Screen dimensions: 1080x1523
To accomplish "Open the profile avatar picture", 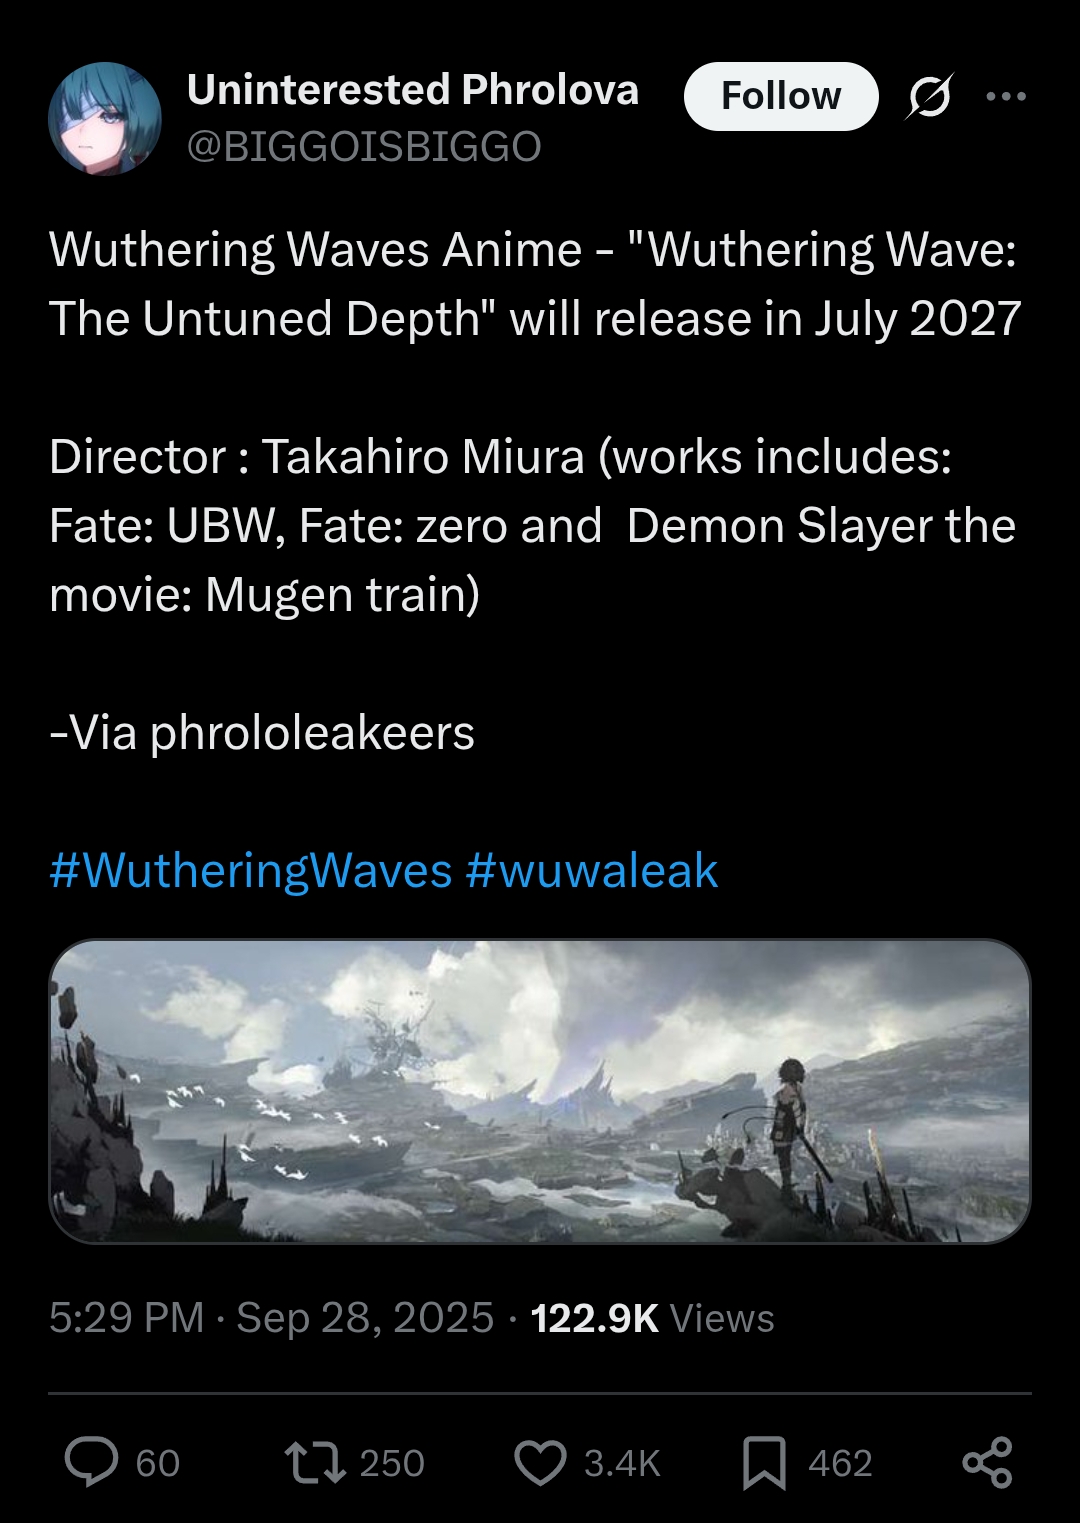I will [105, 119].
